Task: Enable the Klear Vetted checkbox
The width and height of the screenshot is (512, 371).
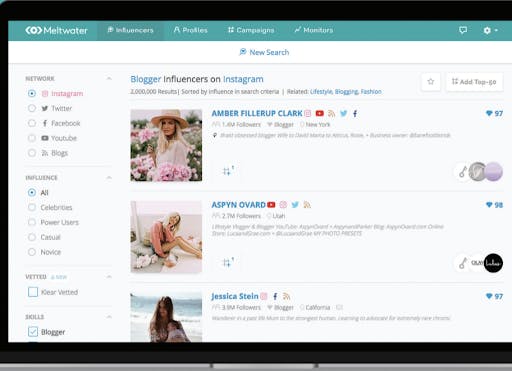Action: (33, 292)
